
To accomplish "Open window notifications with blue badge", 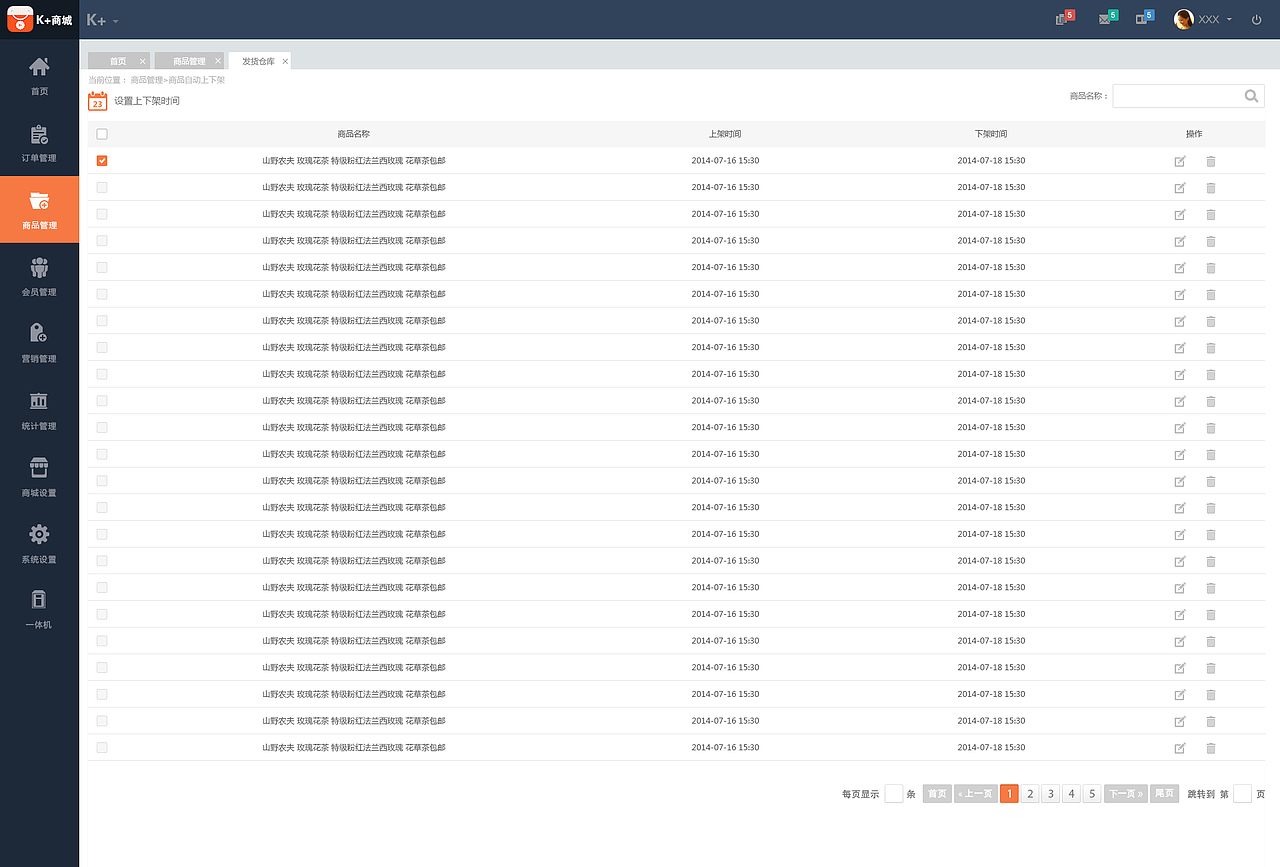I will click(x=1145, y=18).
